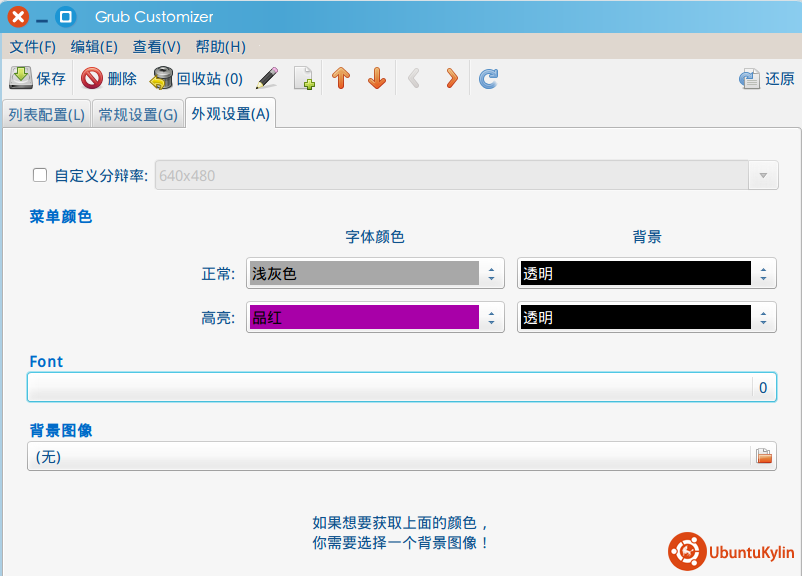The height and width of the screenshot is (576, 802).
Task: Expand the 640x480 resolution dropdown arrow
Action: click(764, 175)
